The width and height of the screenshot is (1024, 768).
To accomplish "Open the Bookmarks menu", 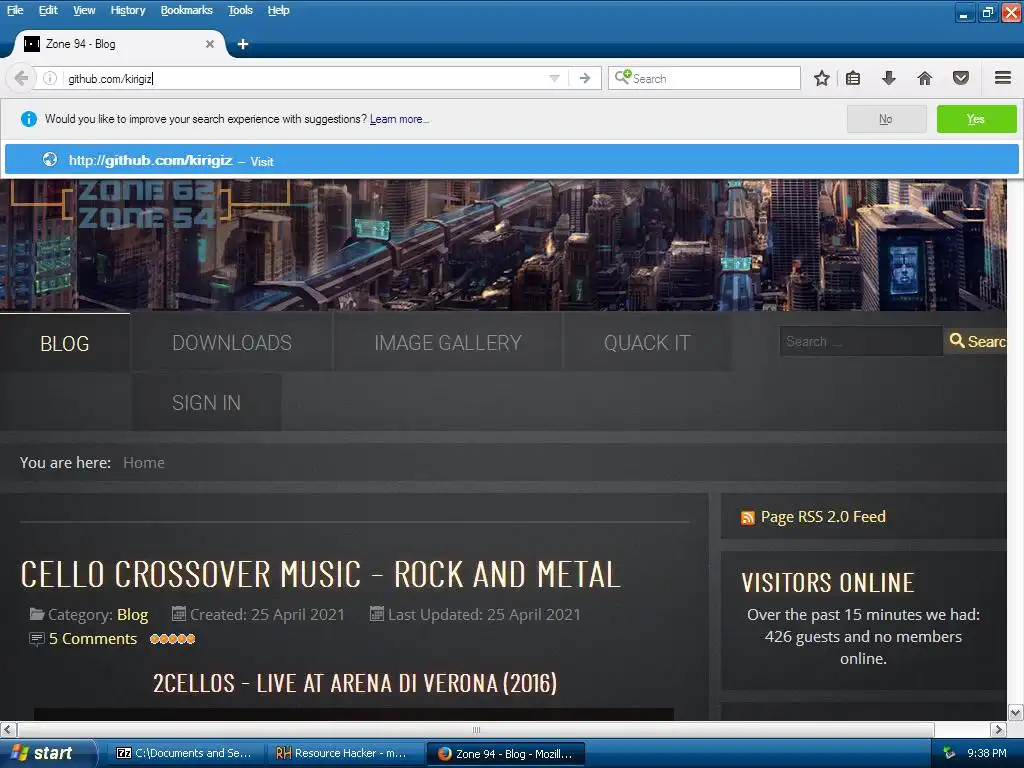I will coord(186,10).
